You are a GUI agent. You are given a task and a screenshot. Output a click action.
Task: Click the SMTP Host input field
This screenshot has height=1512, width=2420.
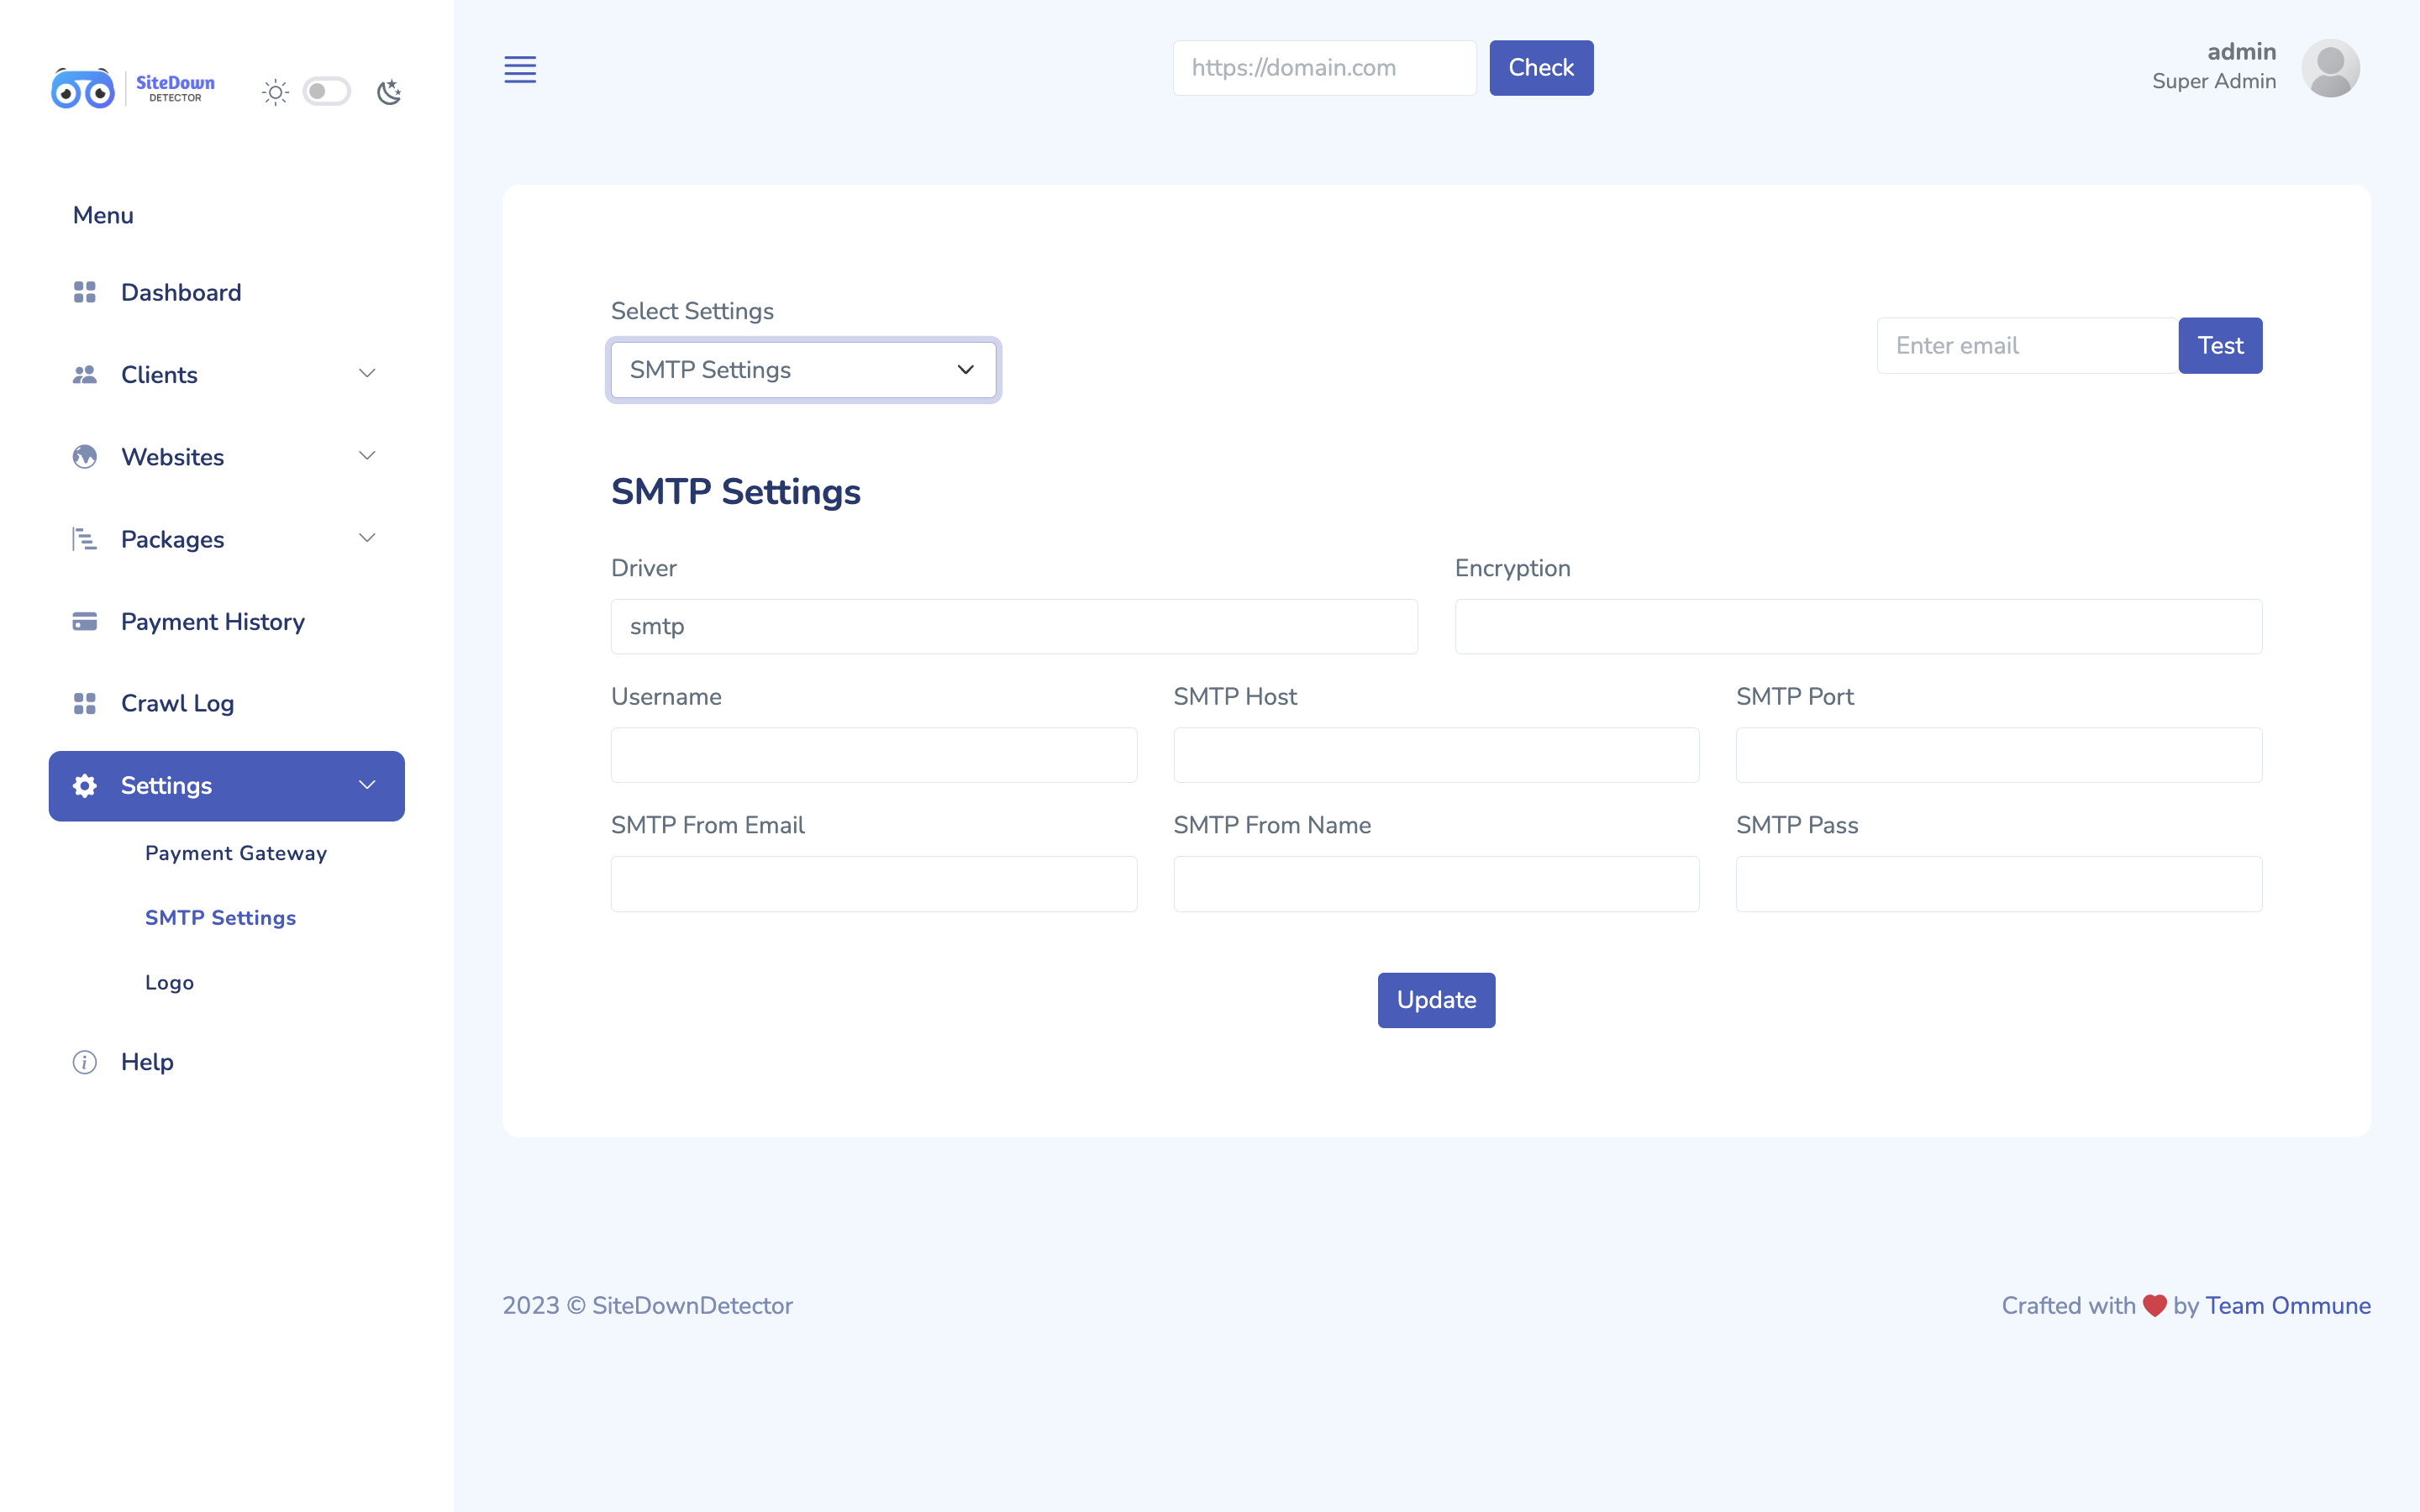click(1435, 755)
